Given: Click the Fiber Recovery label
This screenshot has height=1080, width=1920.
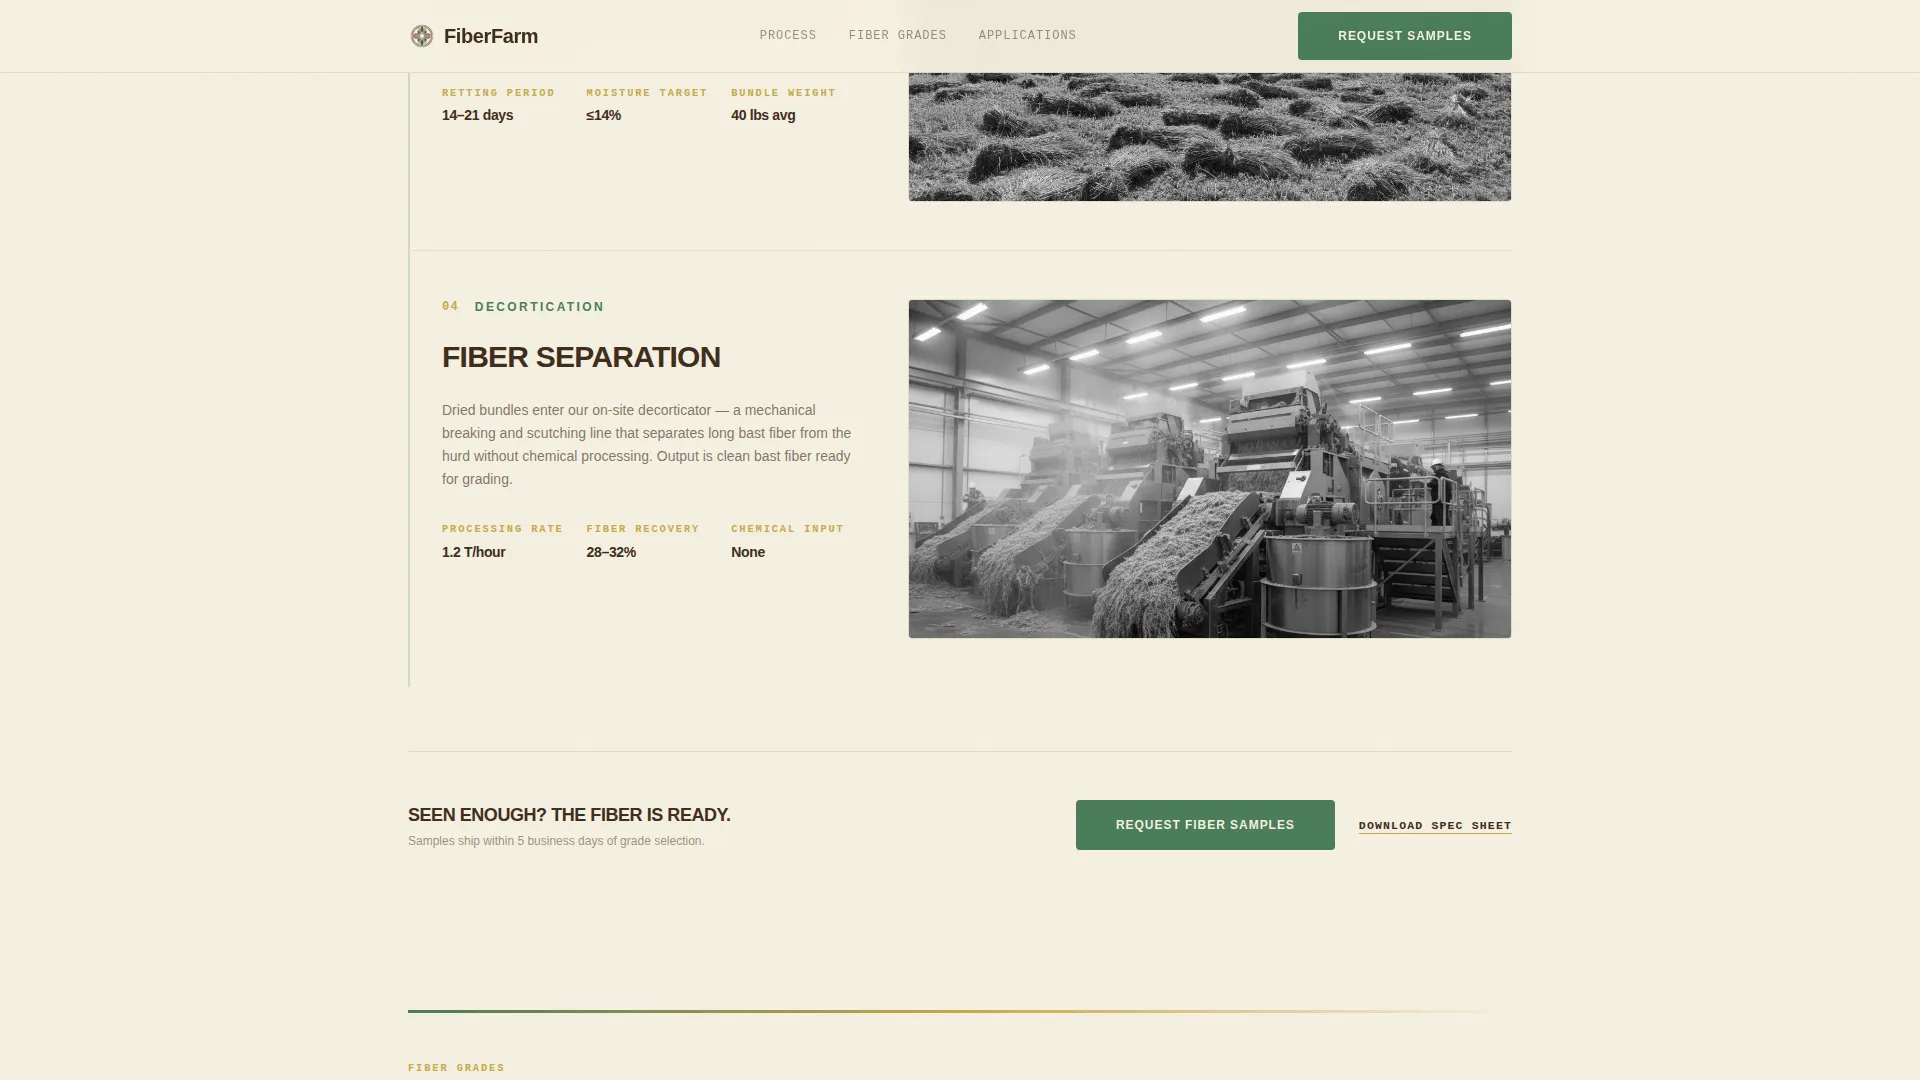Looking at the screenshot, I should [x=643, y=529].
